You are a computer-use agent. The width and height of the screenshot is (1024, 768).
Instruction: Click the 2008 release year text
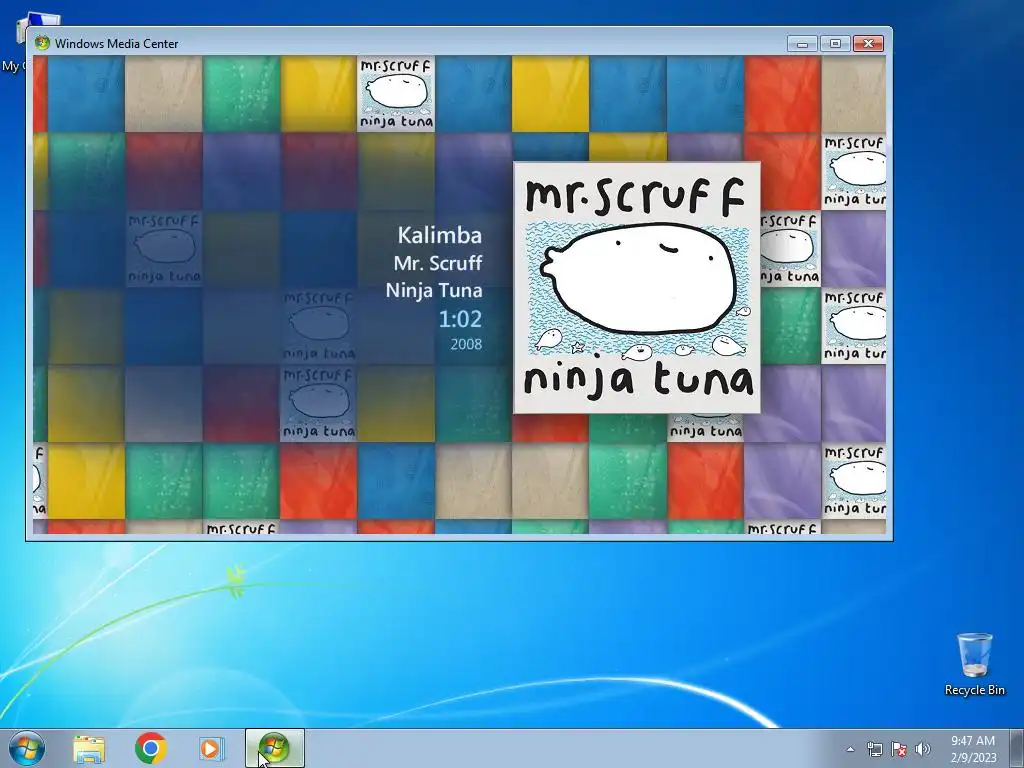coord(466,344)
